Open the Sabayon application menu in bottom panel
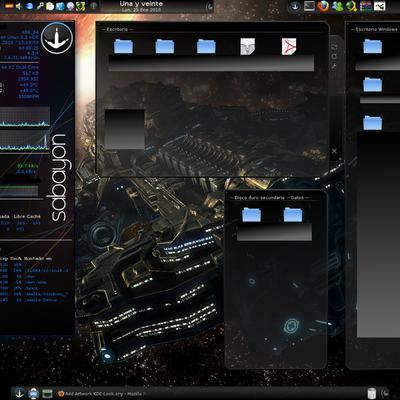 click(19, 393)
